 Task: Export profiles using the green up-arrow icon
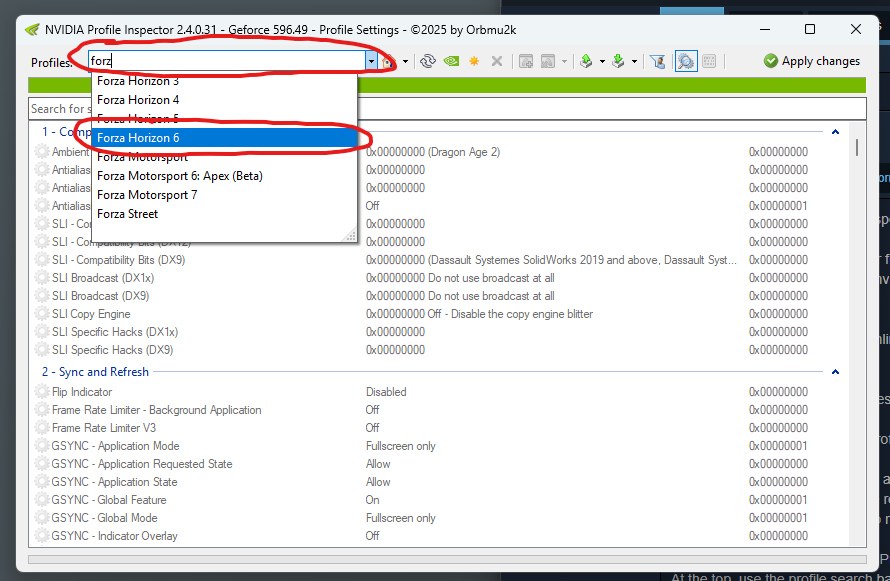(x=586, y=61)
